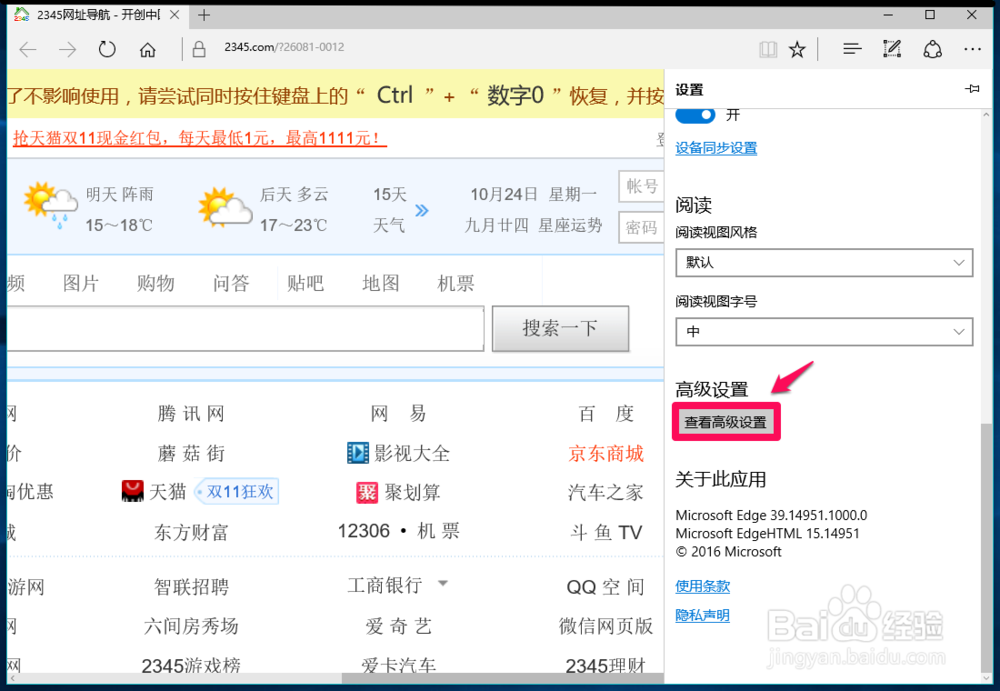Open the 阅读视图字号 dropdown
The height and width of the screenshot is (691, 1000).
point(824,332)
